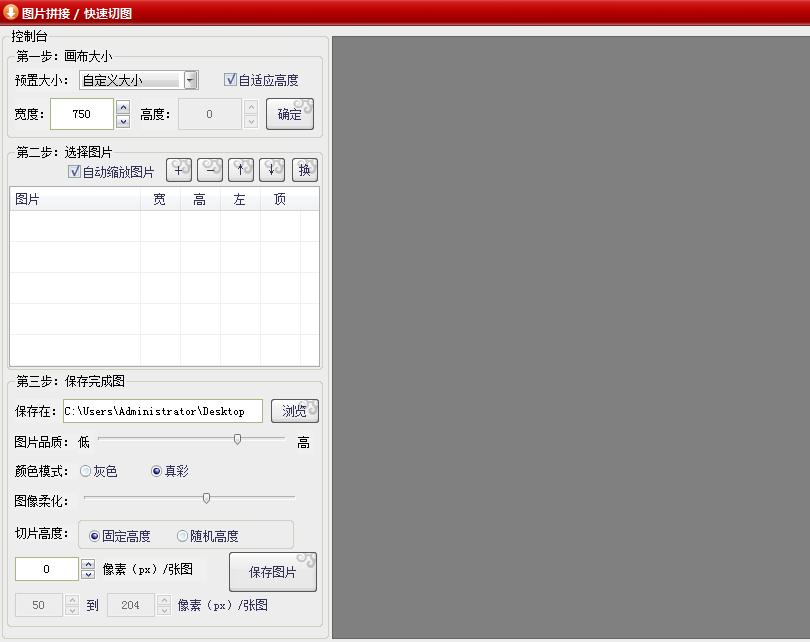The width and height of the screenshot is (810, 642).
Task: Click the 保存在 save path field
Action: [163, 411]
